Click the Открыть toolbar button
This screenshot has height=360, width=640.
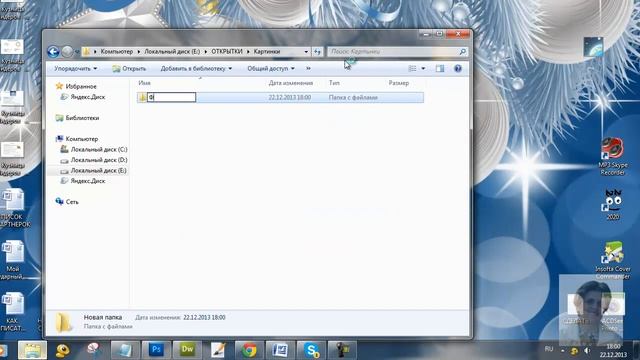[x=129, y=69]
